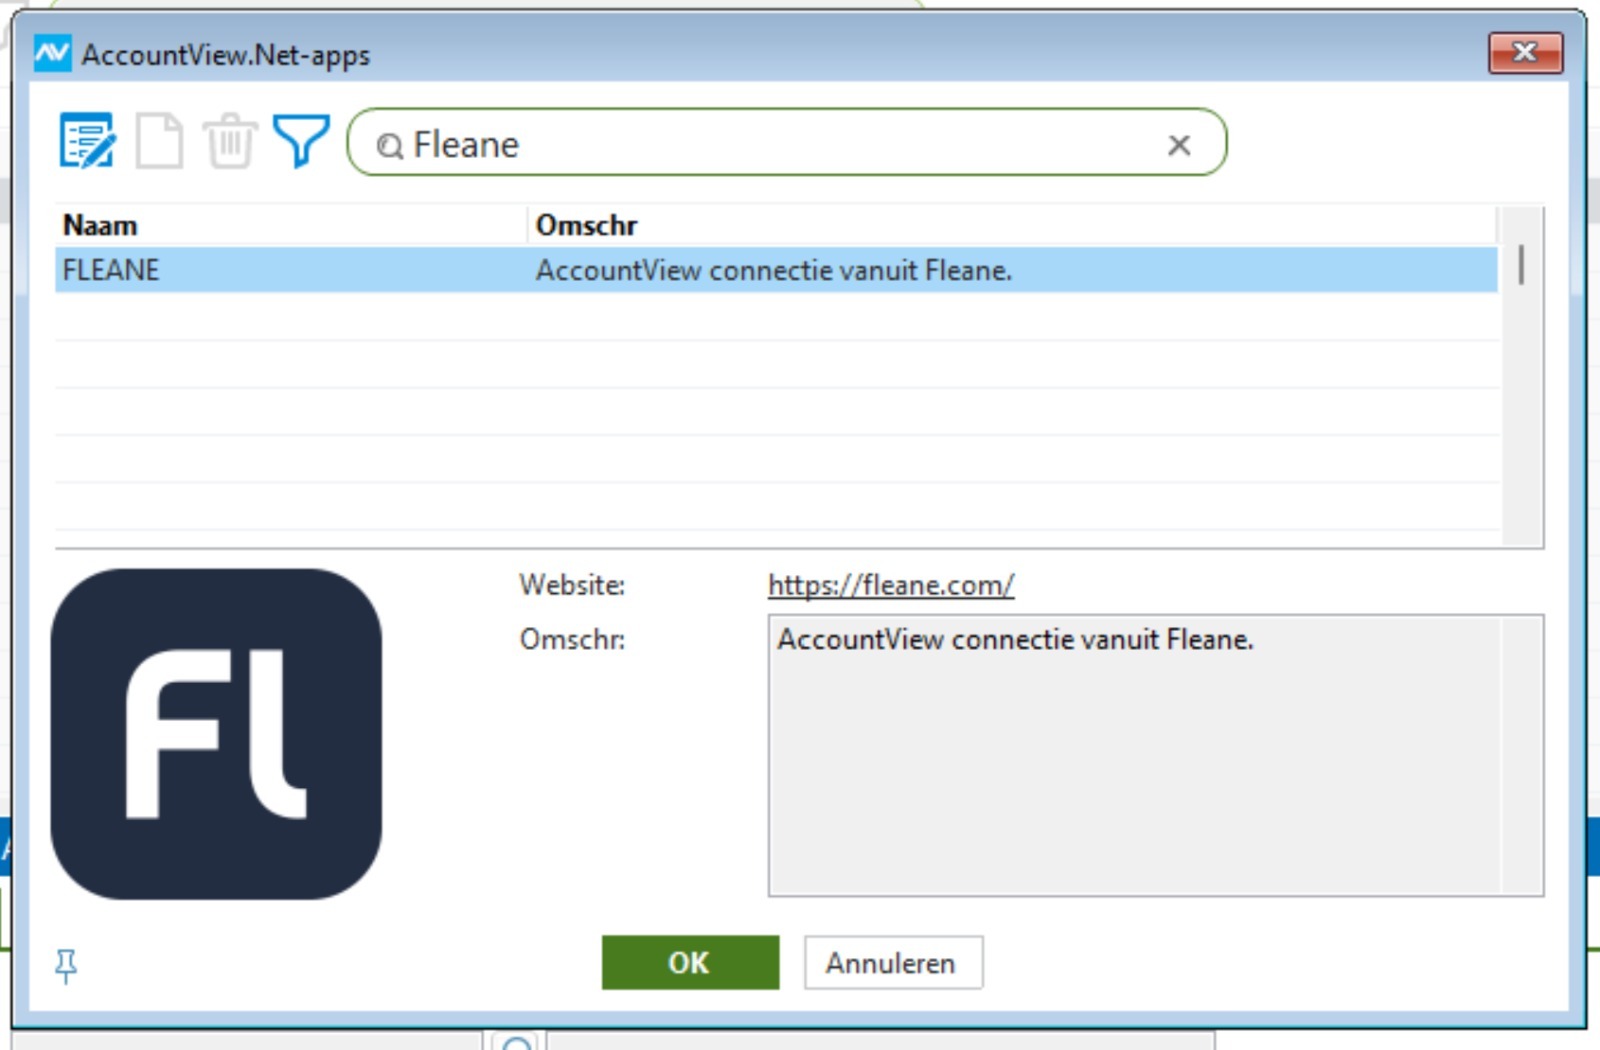The height and width of the screenshot is (1050, 1600).
Task: Click inside the Fleane search field
Action: 780,145
